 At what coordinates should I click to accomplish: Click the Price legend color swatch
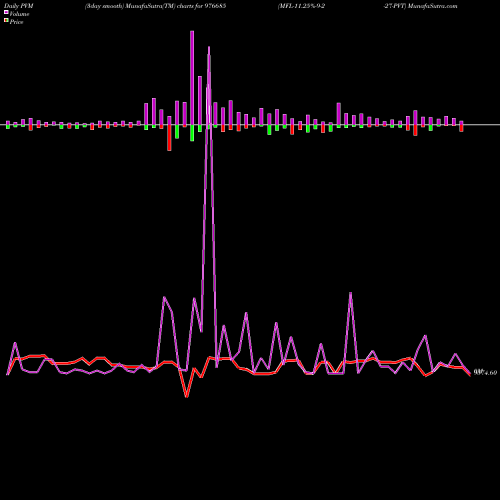[x=6, y=21]
